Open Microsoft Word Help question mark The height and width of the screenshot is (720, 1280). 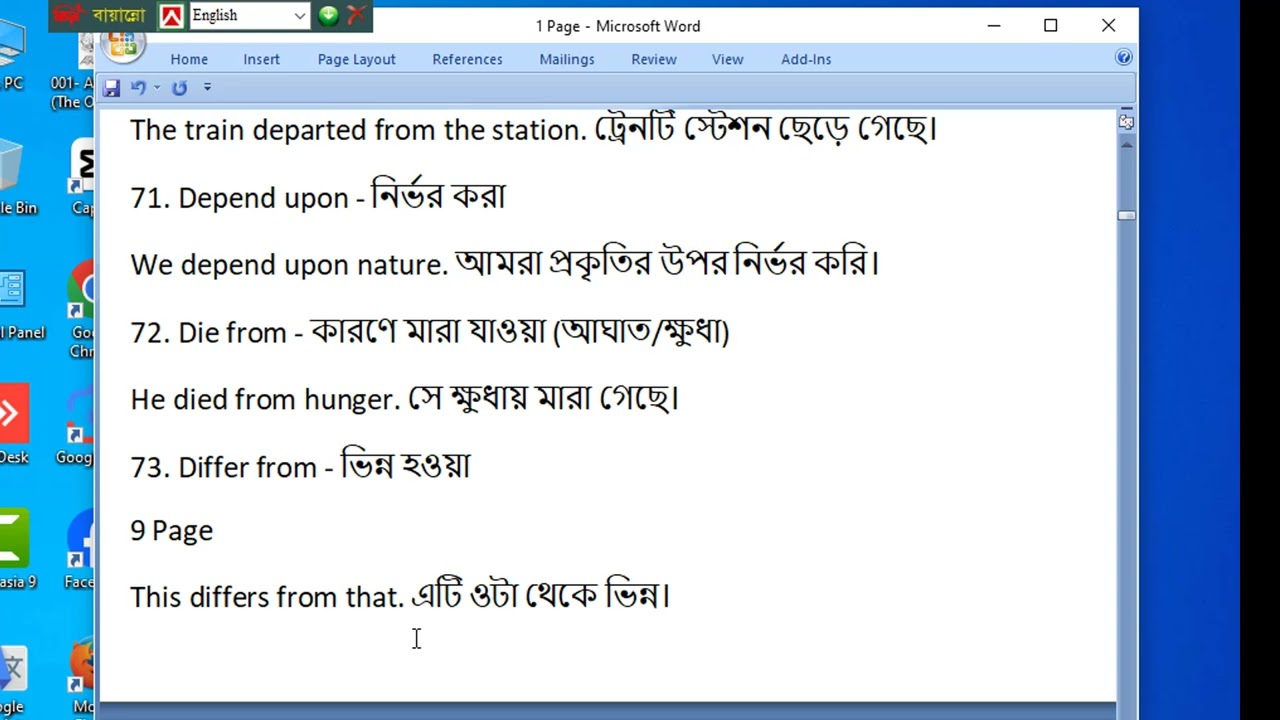(x=1124, y=58)
